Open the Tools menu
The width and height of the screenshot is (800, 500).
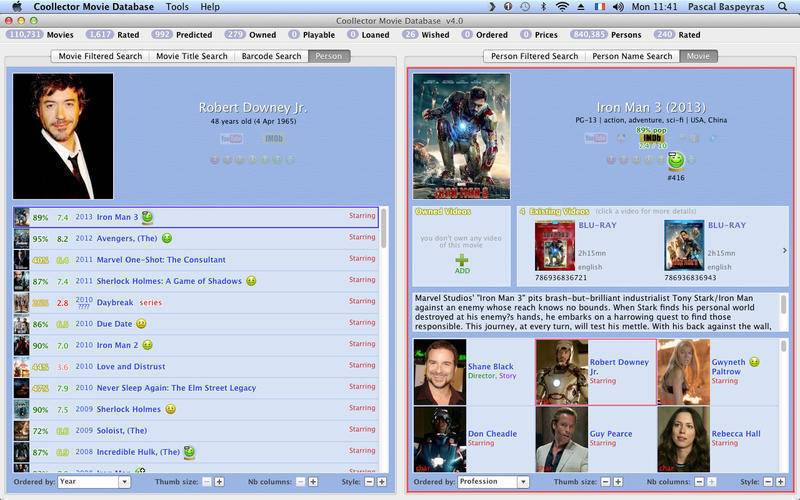[x=177, y=7]
